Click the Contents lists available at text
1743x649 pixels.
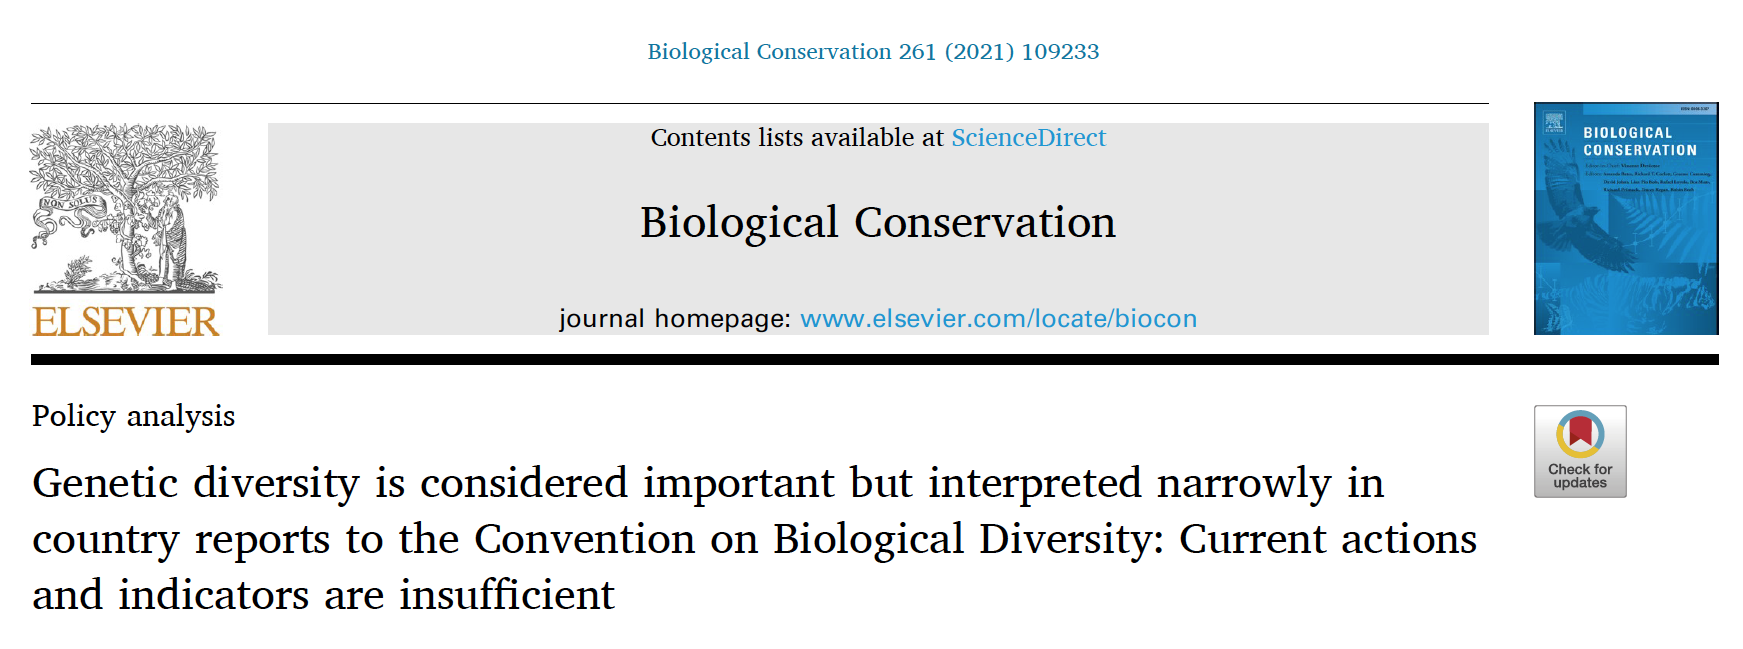(797, 138)
